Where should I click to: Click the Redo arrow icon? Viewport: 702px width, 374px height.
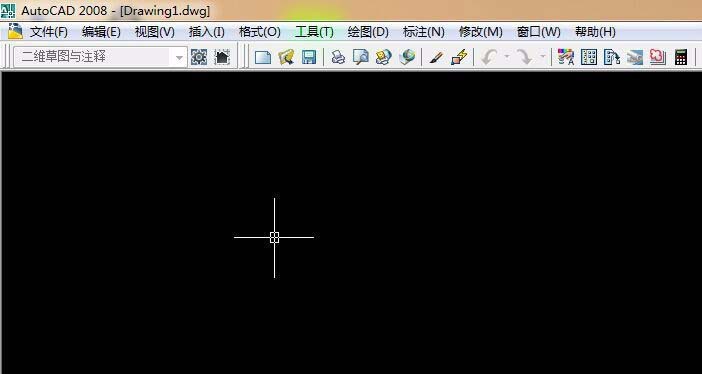coord(523,57)
